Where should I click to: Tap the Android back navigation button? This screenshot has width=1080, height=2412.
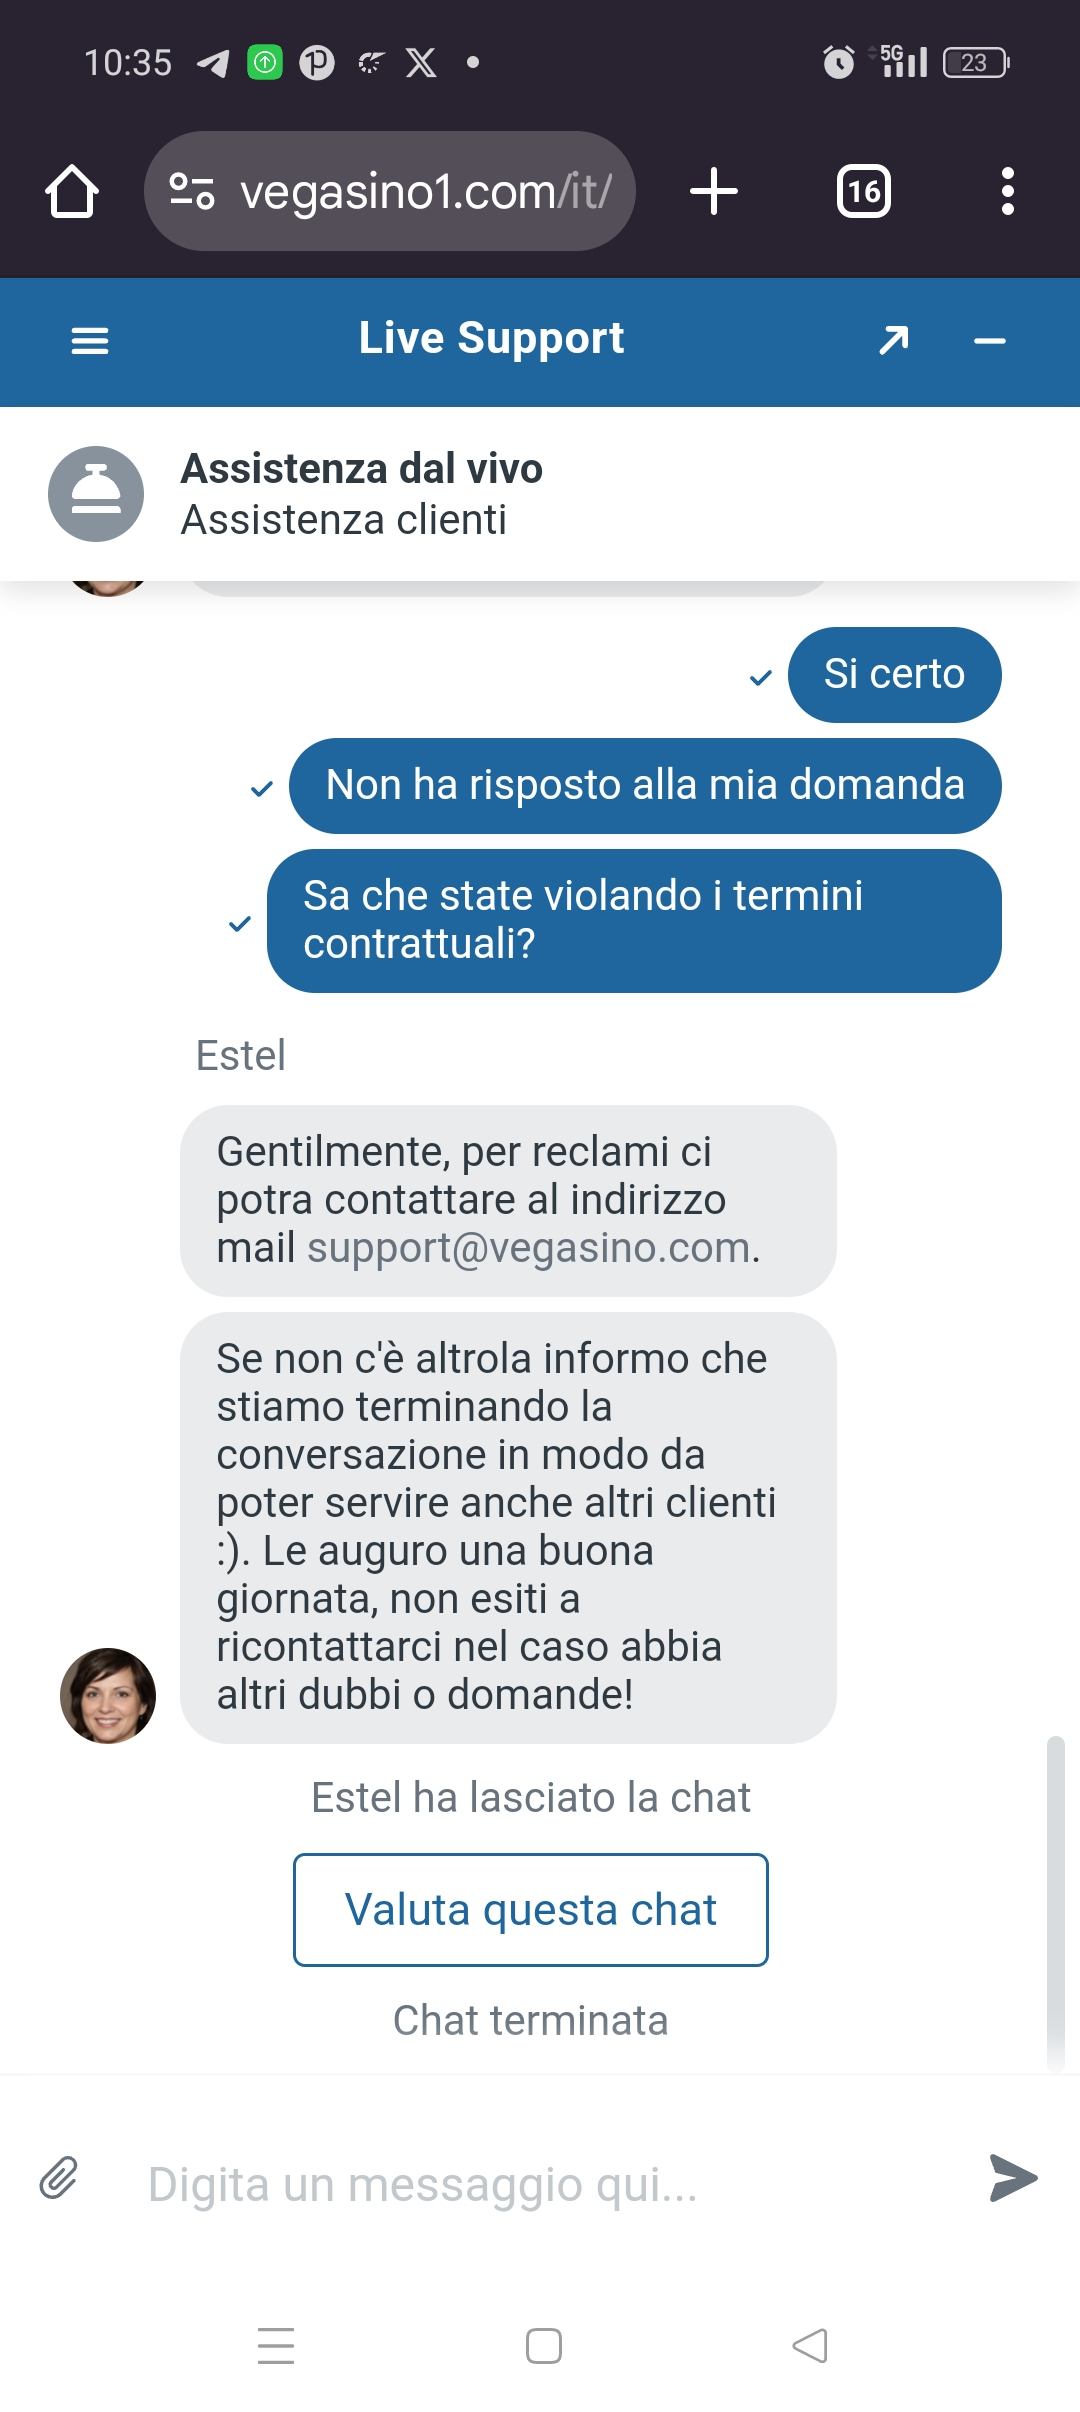[810, 2346]
